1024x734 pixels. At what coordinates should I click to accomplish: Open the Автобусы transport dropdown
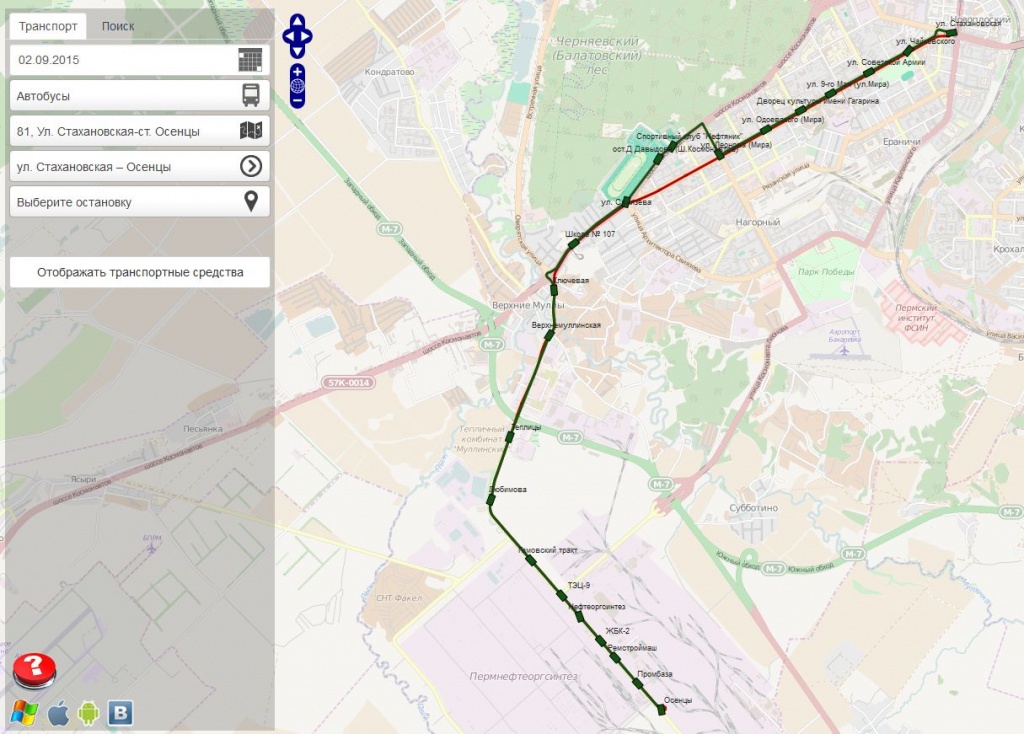[x=140, y=95]
